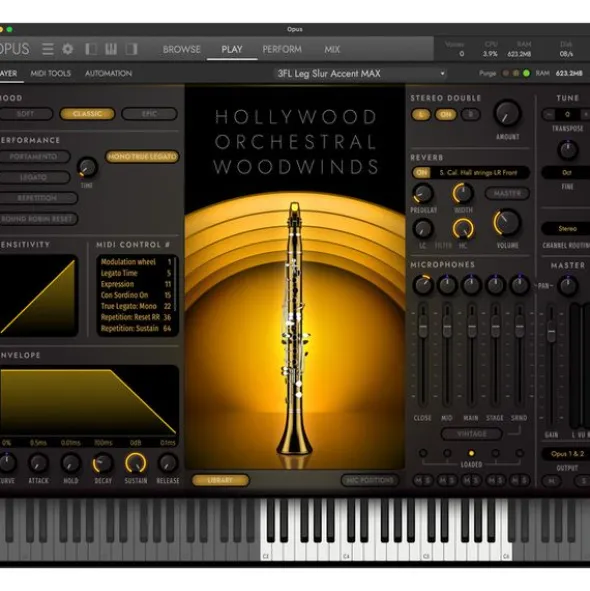
Task: Open the Automation tab
Action: (x=108, y=73)
